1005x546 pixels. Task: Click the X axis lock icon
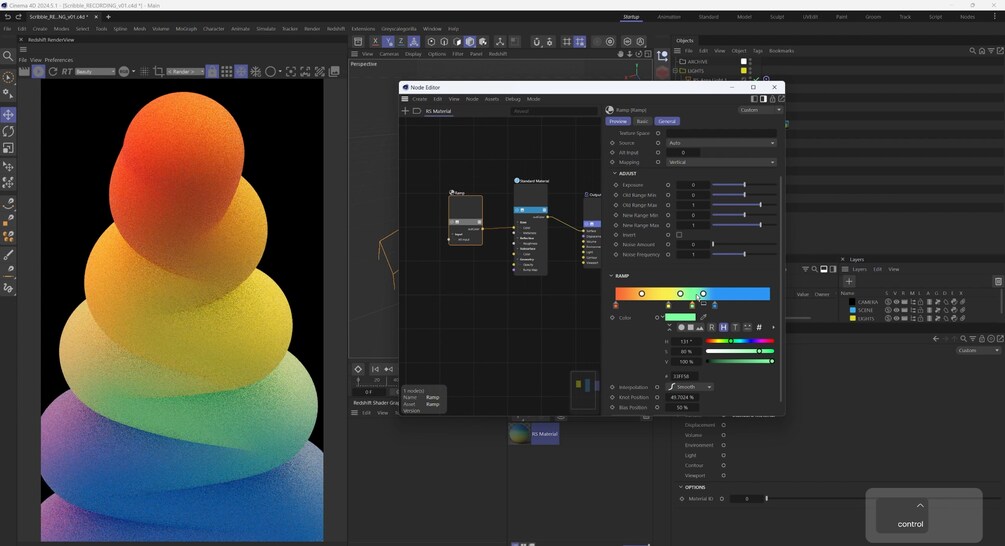(x=375, y=42)
